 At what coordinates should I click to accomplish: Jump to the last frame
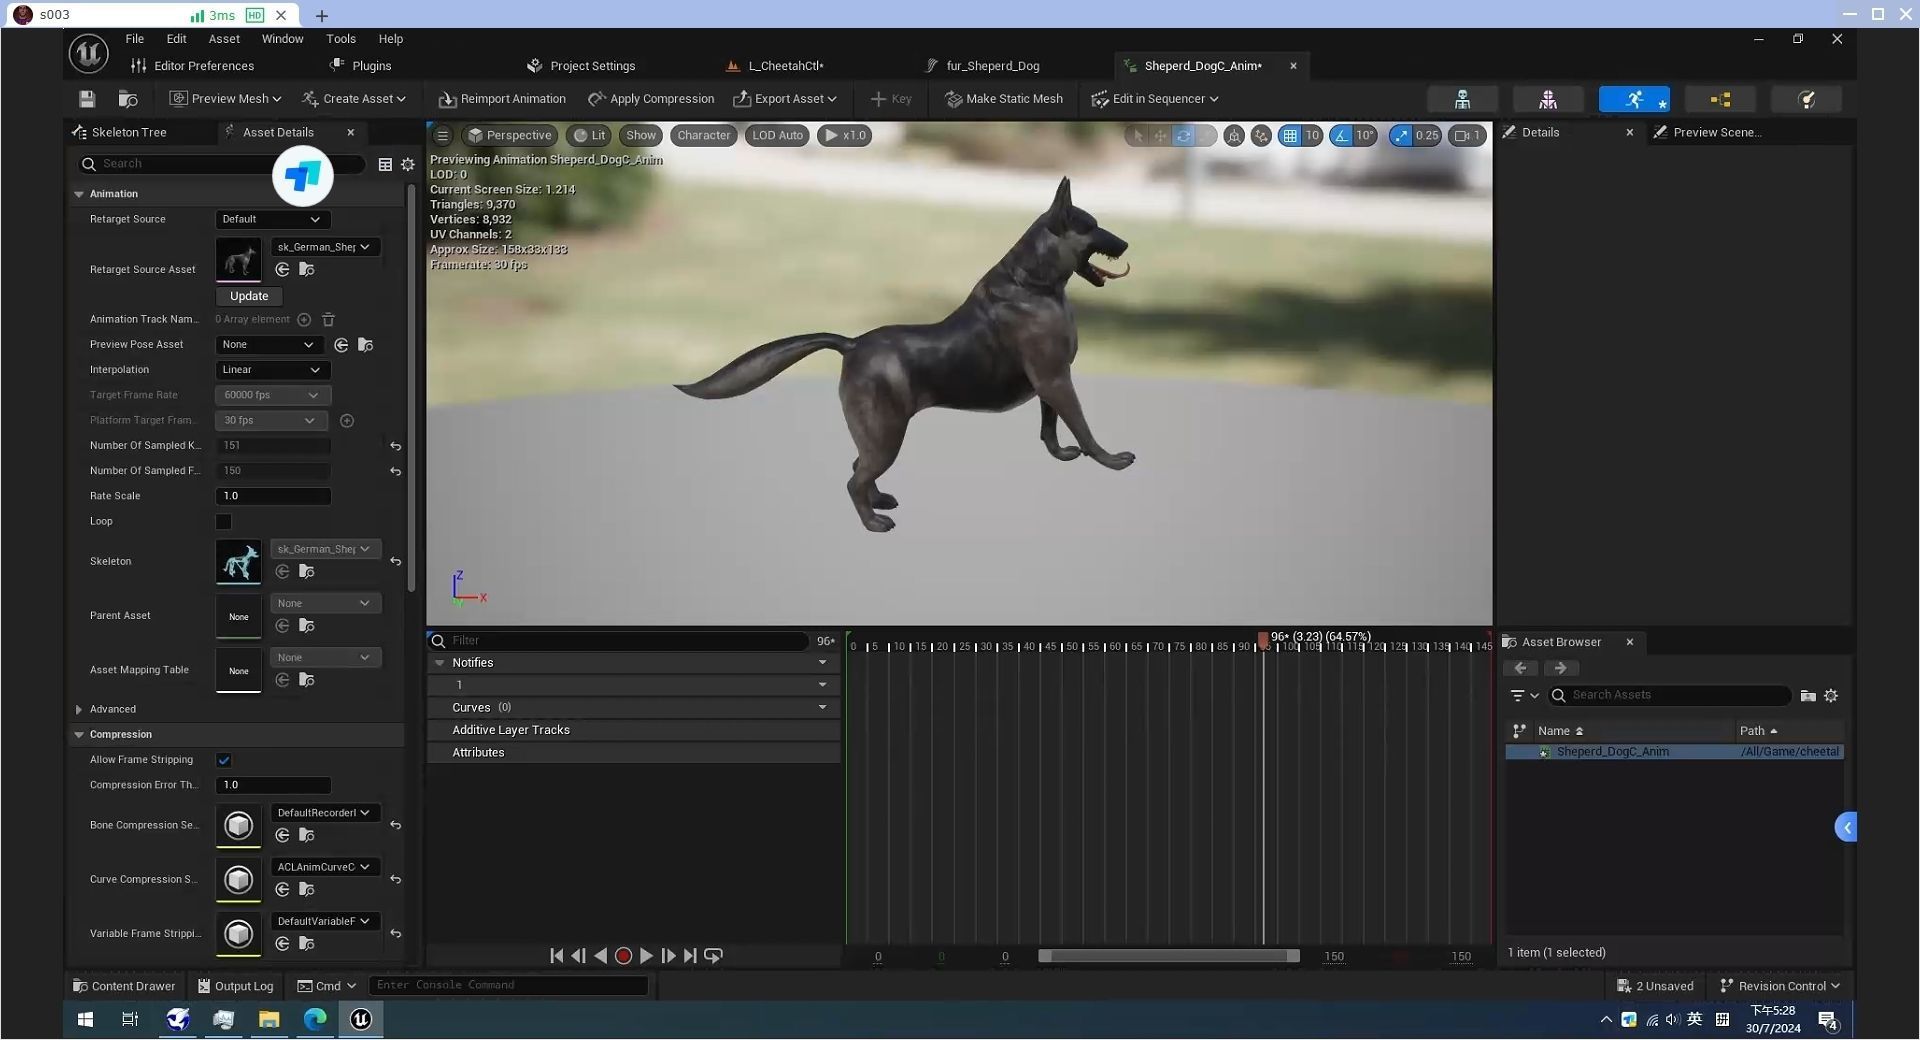click(x=690, y=956)
